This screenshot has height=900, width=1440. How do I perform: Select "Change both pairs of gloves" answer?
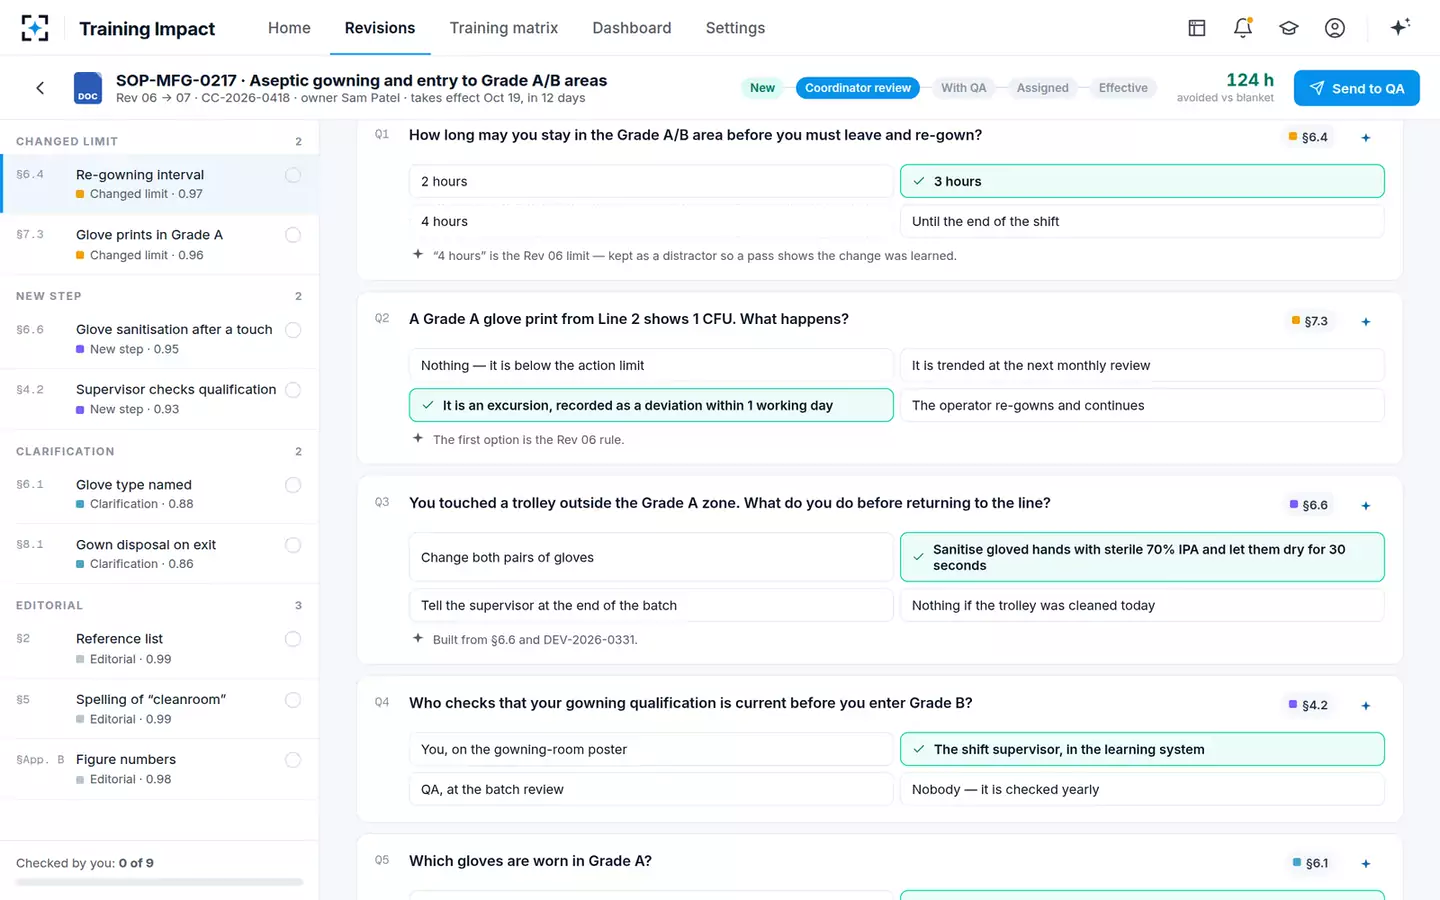[x=651, y=557]
